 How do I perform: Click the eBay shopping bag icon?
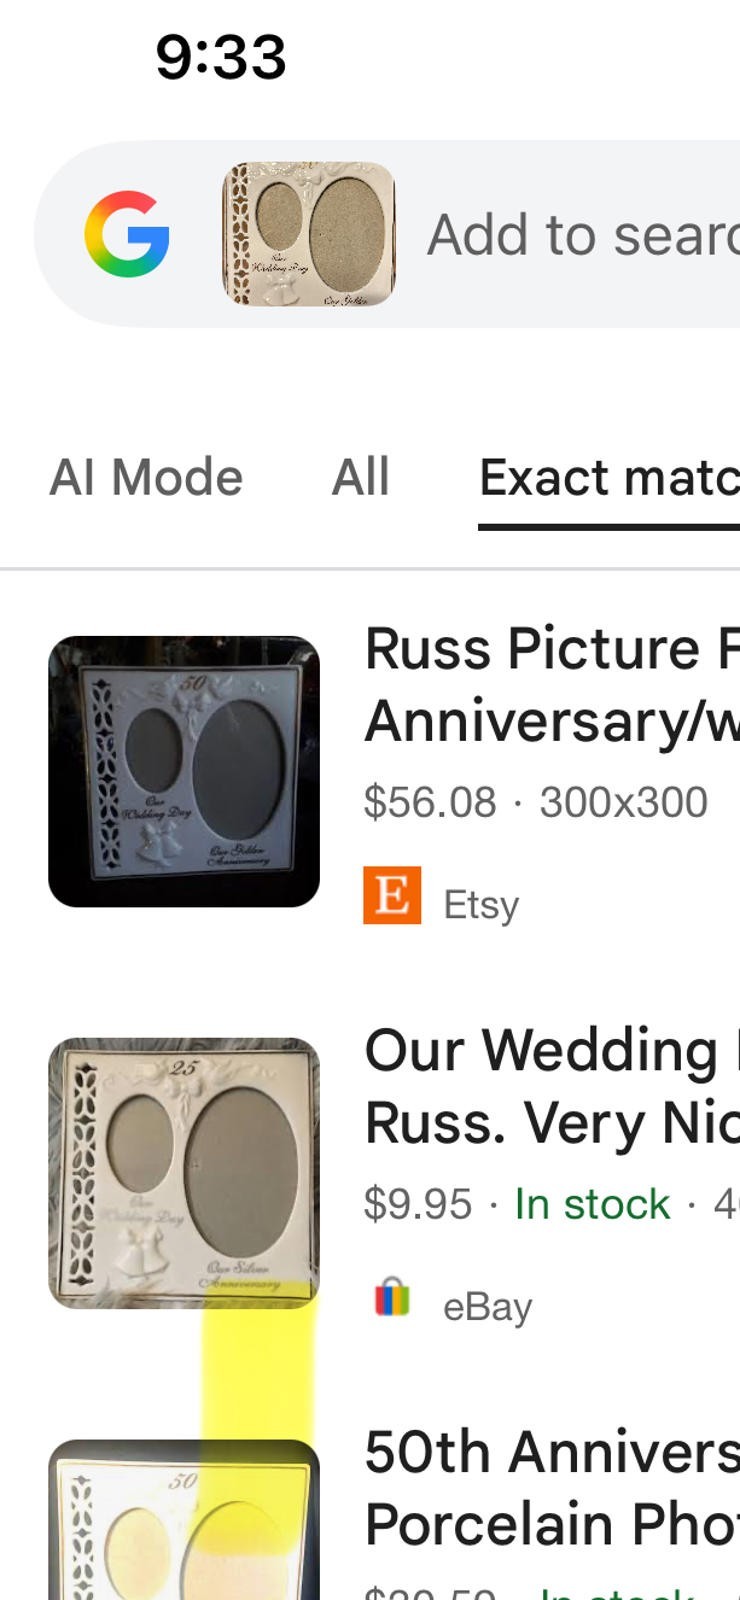[x=393, y=1298]
